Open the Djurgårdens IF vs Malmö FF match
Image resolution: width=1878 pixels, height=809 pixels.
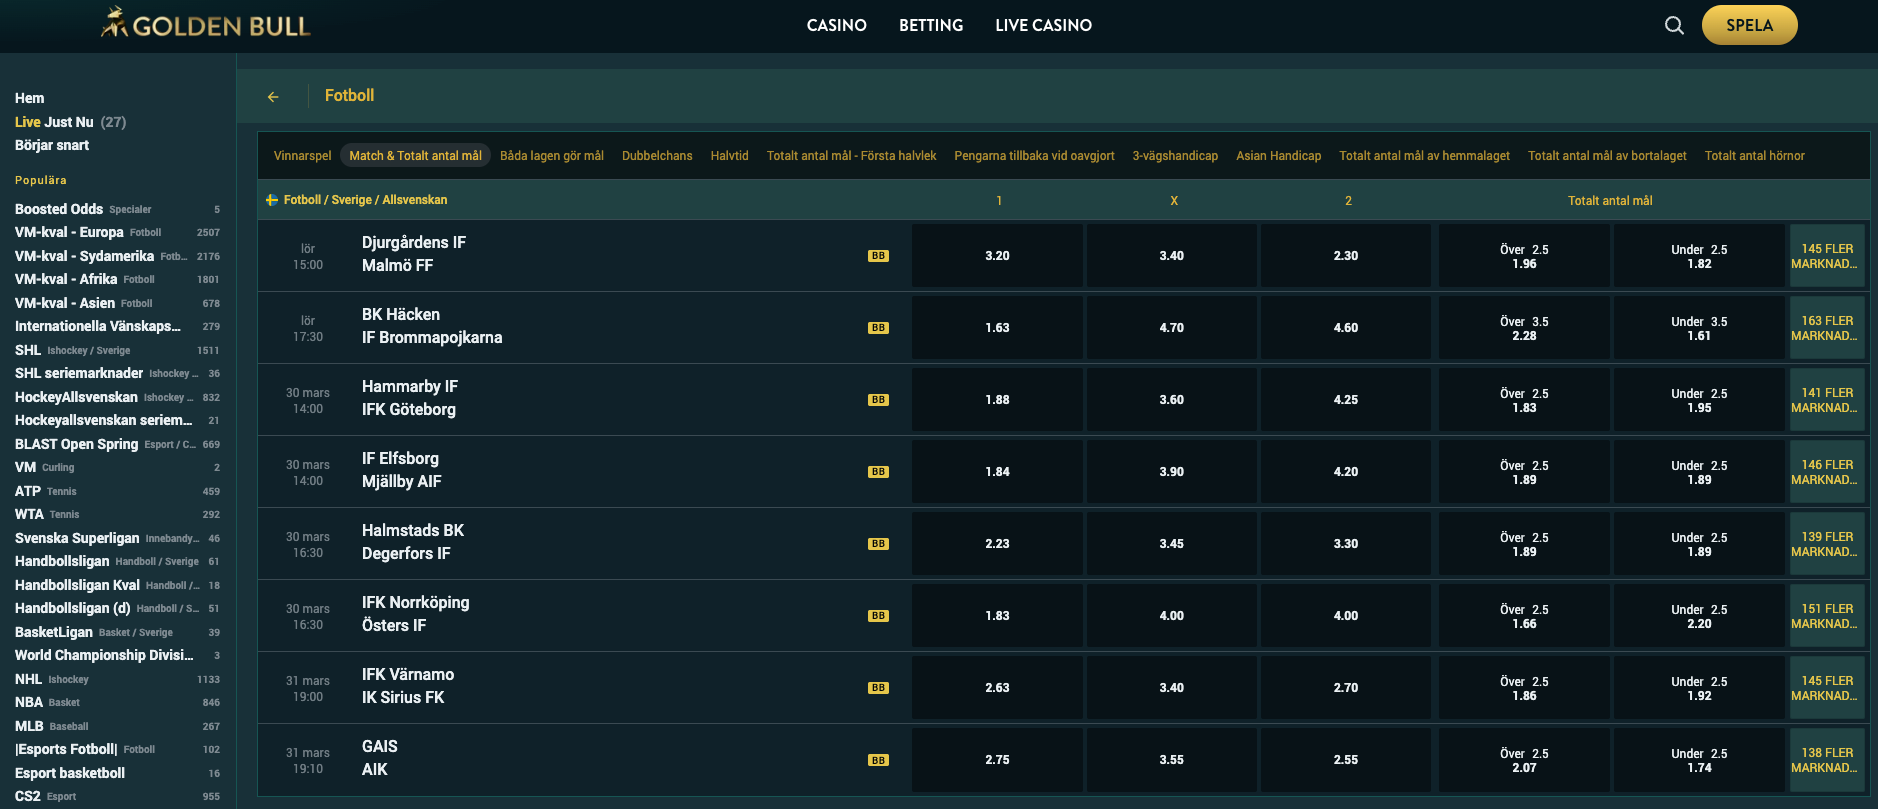[414, 254]
